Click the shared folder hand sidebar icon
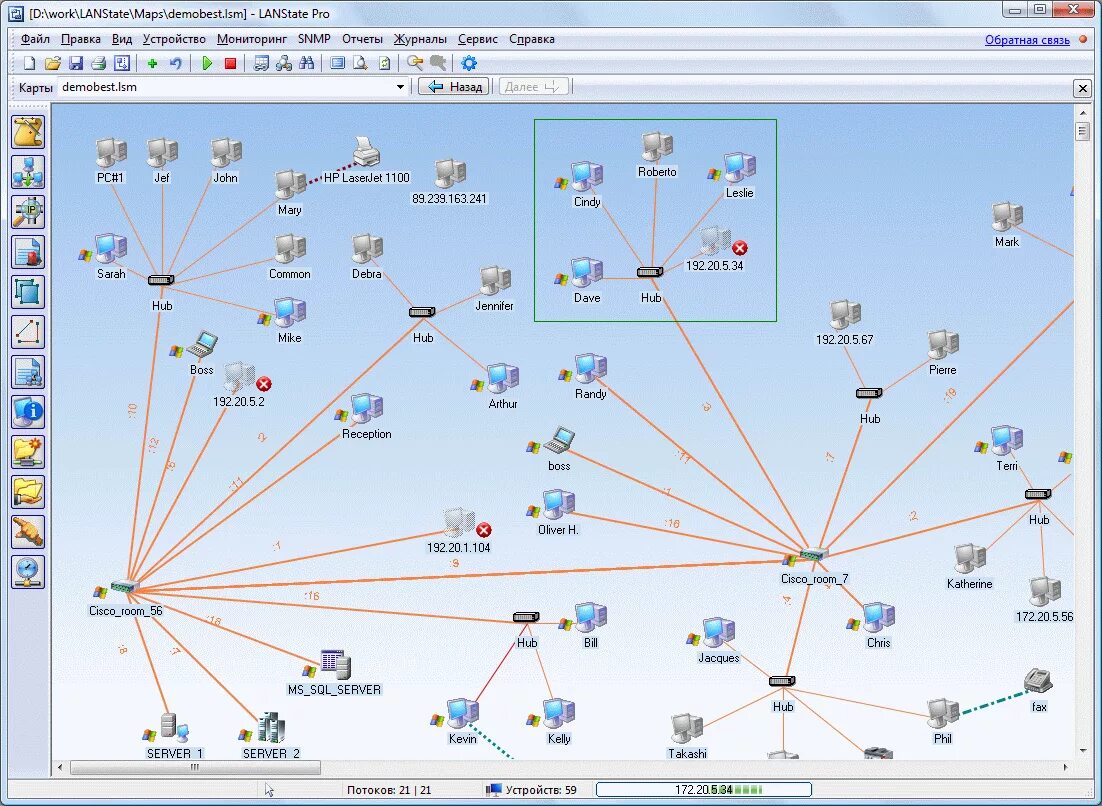Viewport: 1102px width, 806px height. pos(28,492)
